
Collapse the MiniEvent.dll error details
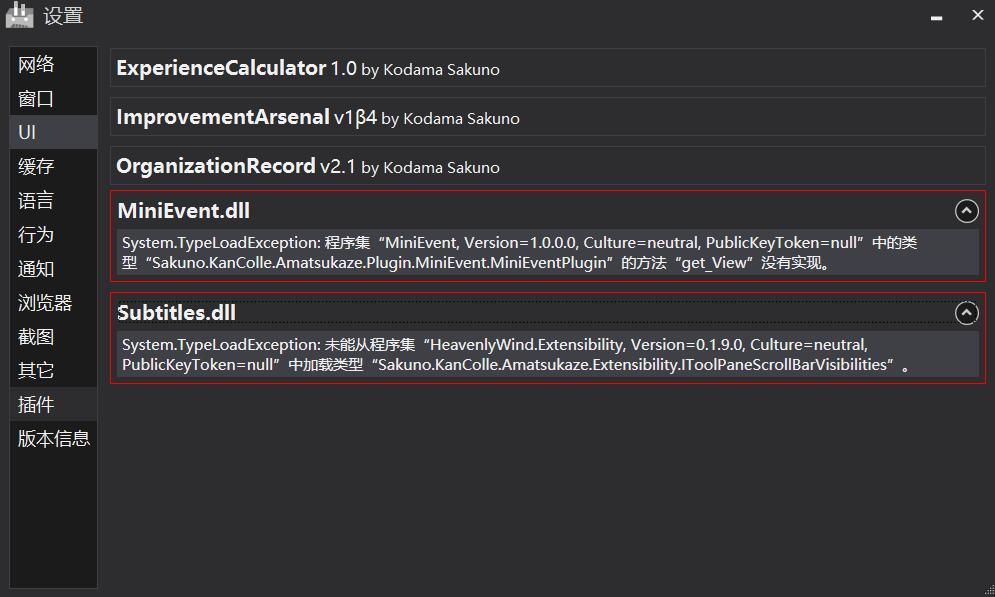(966, 211)
